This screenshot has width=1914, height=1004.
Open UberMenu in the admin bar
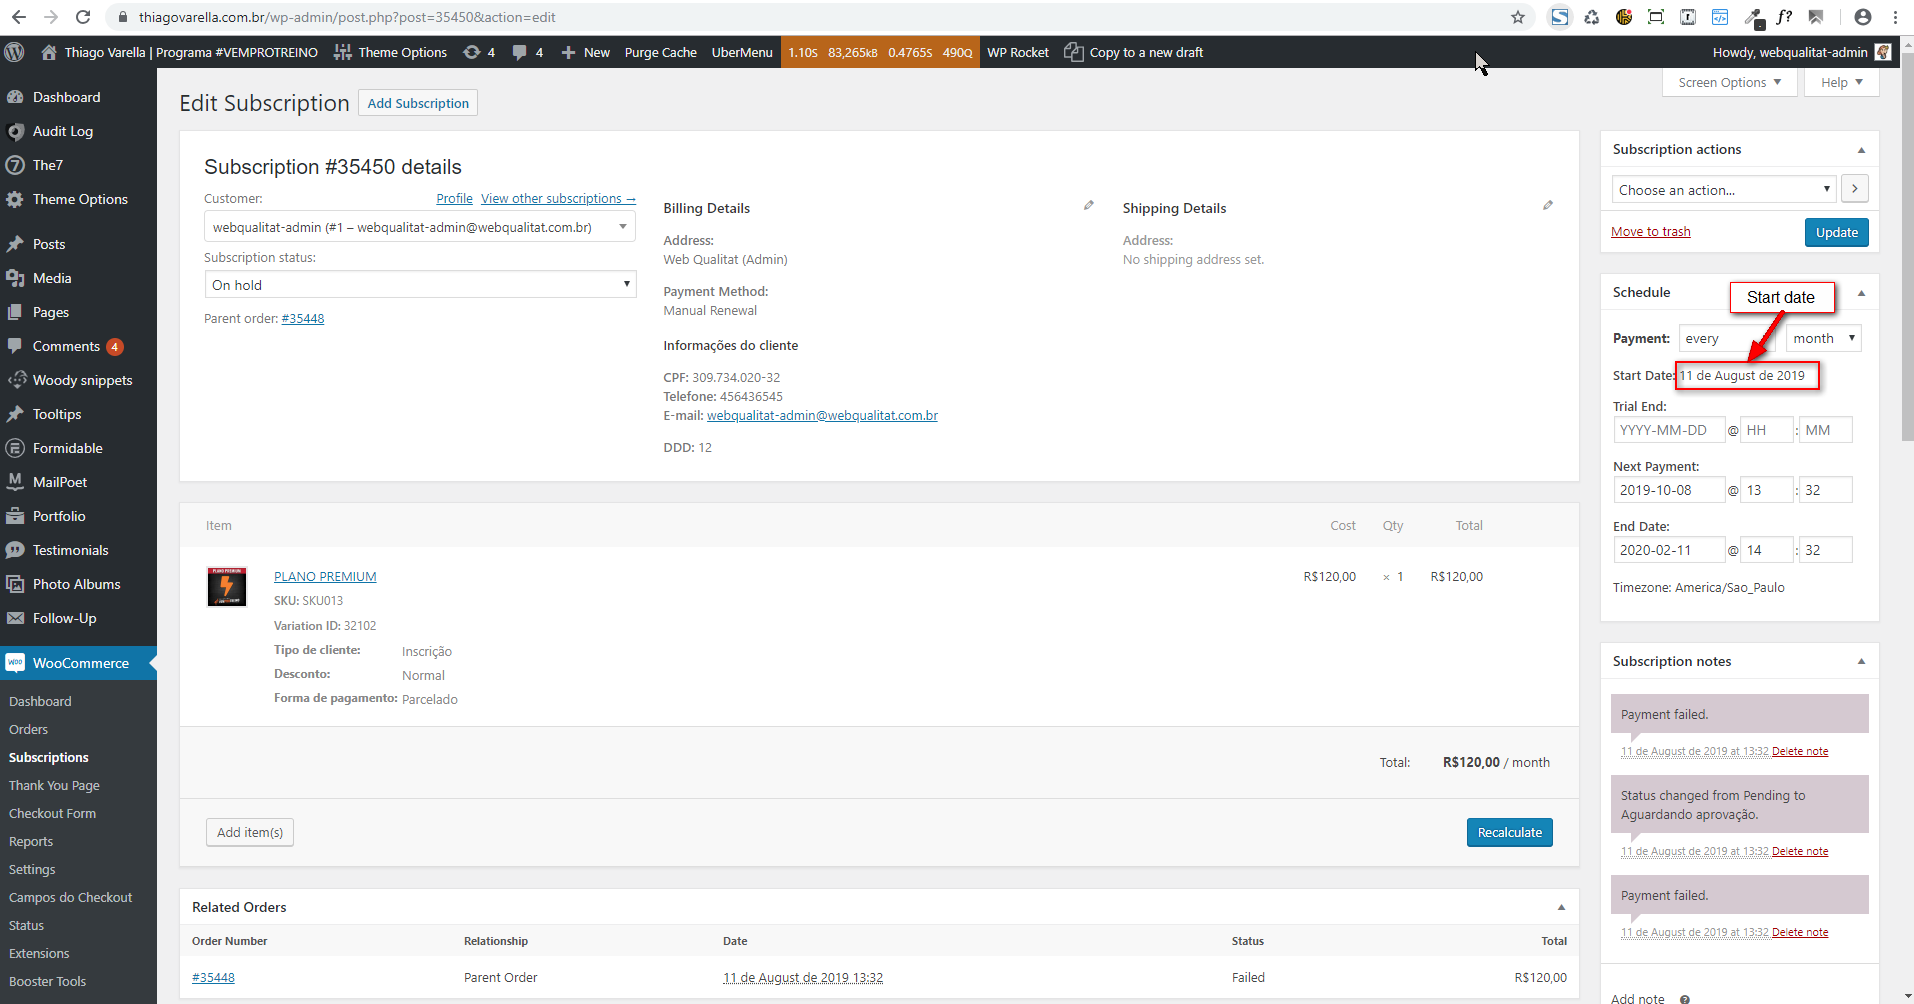[742, 52]
